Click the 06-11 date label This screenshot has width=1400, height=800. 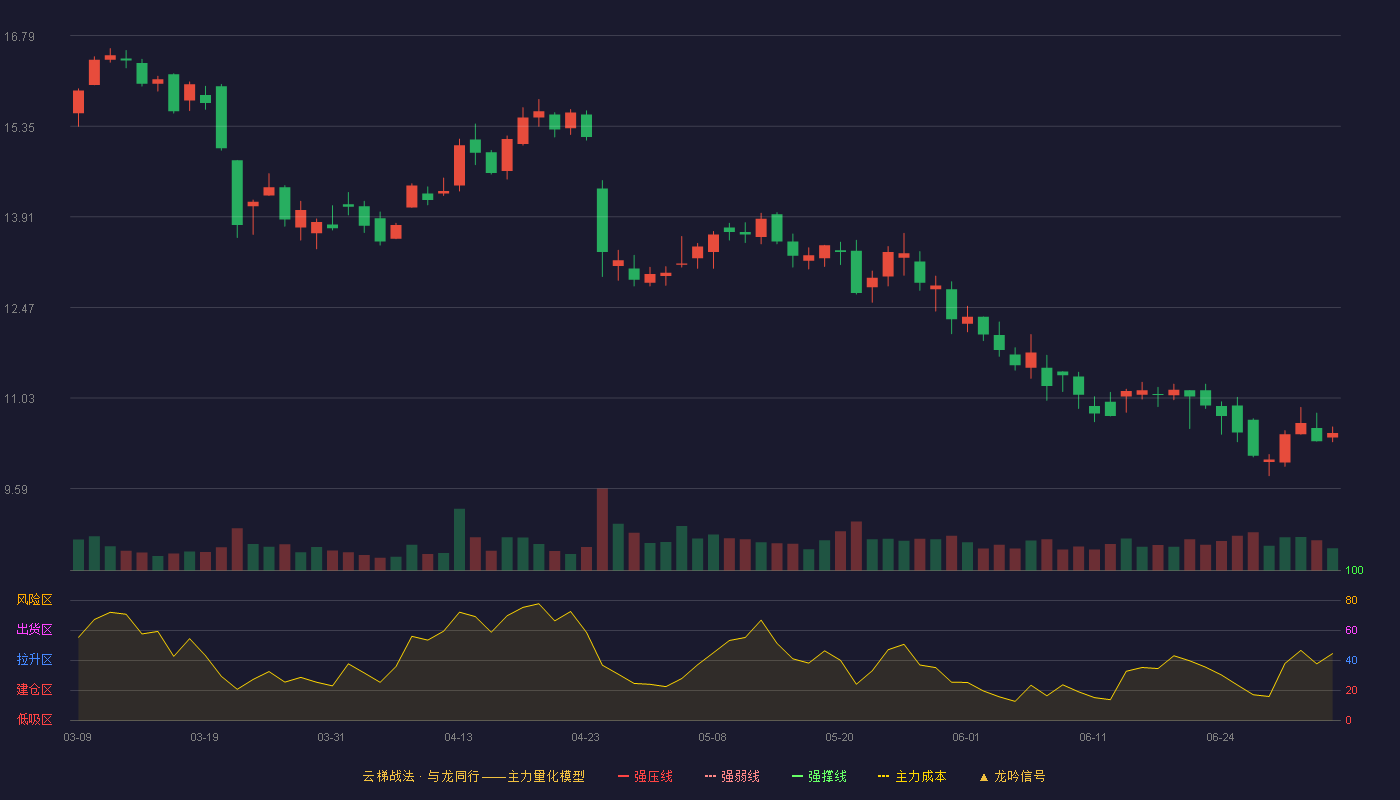[x=1093, y=737]
